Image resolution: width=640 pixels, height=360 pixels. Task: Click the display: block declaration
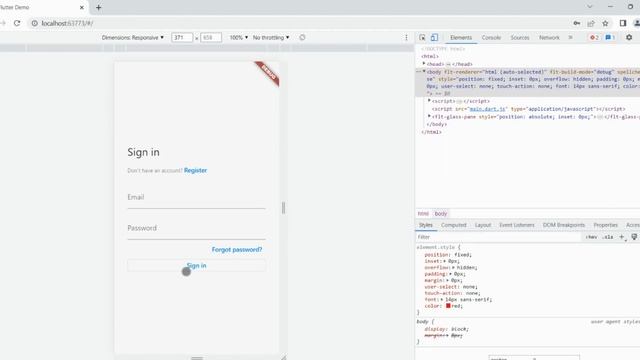(x=447, y=329)
